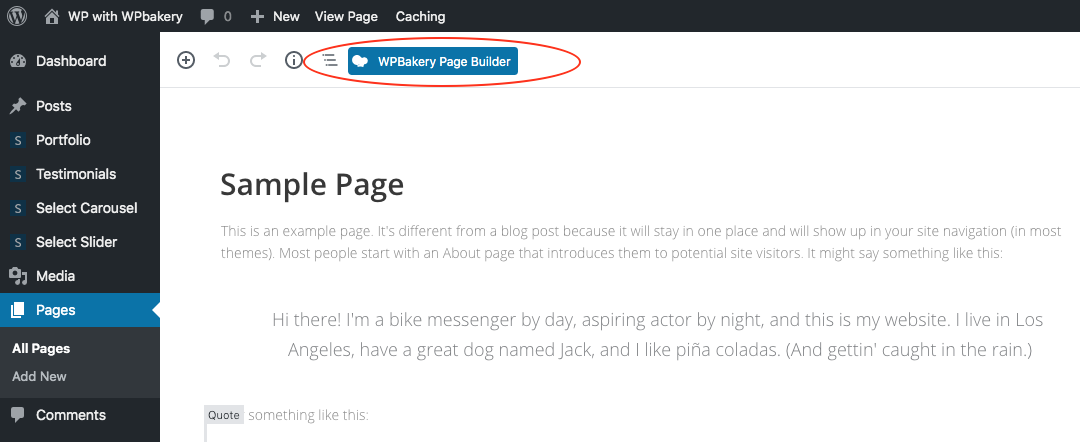Viewport: 1080px width, 442px height.
Task: Open the content structure info icon
Action: coord(293,61)
